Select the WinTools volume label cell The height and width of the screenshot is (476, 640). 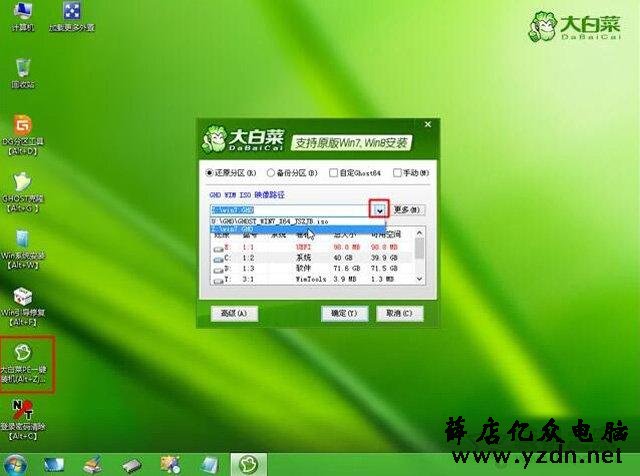click(311, 280)
